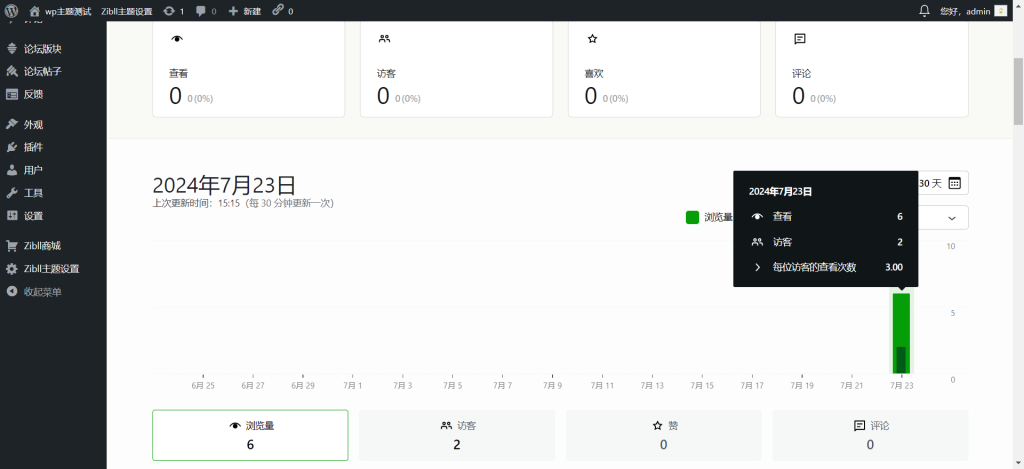Click the green July 23 chart bar
Viewport: 1024px width, 469px height.
pyautogui.click(x=901, y=332)
